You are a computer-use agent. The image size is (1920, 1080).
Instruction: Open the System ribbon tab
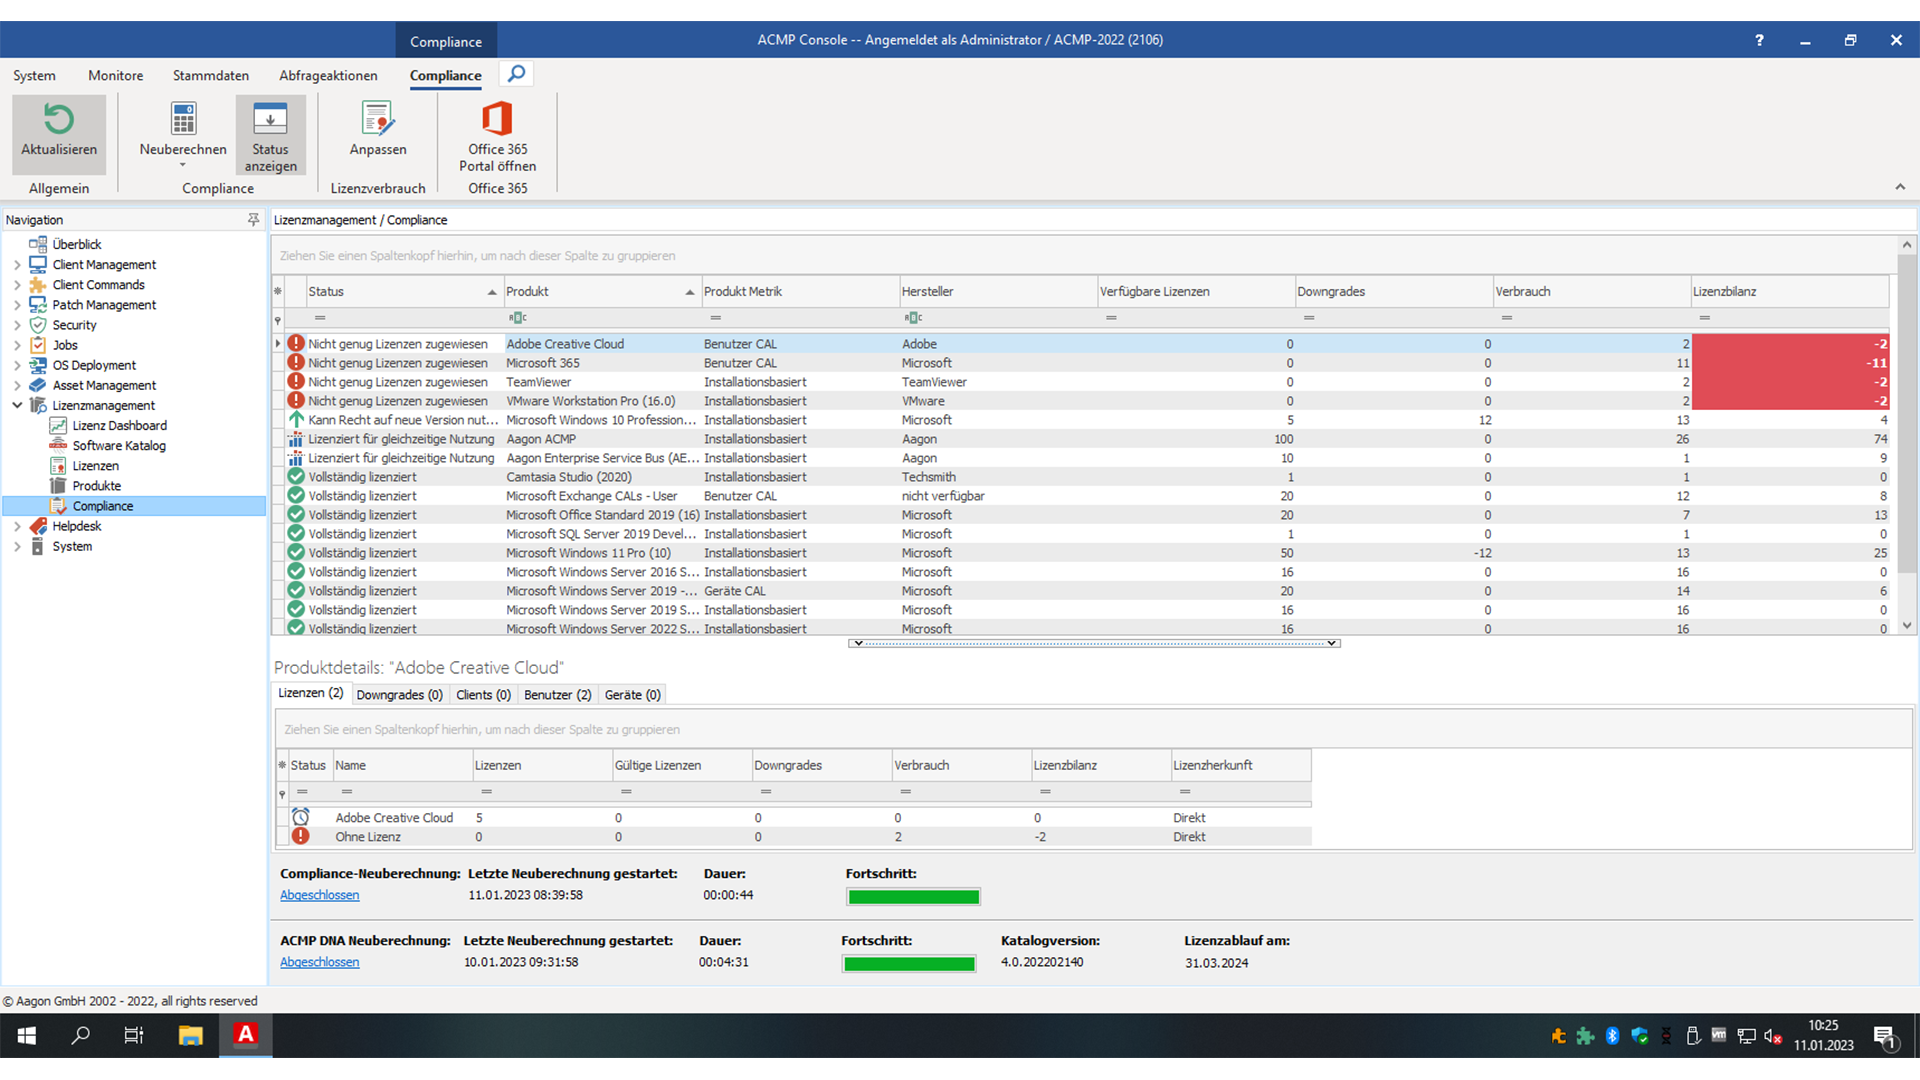tap(34, 76)
